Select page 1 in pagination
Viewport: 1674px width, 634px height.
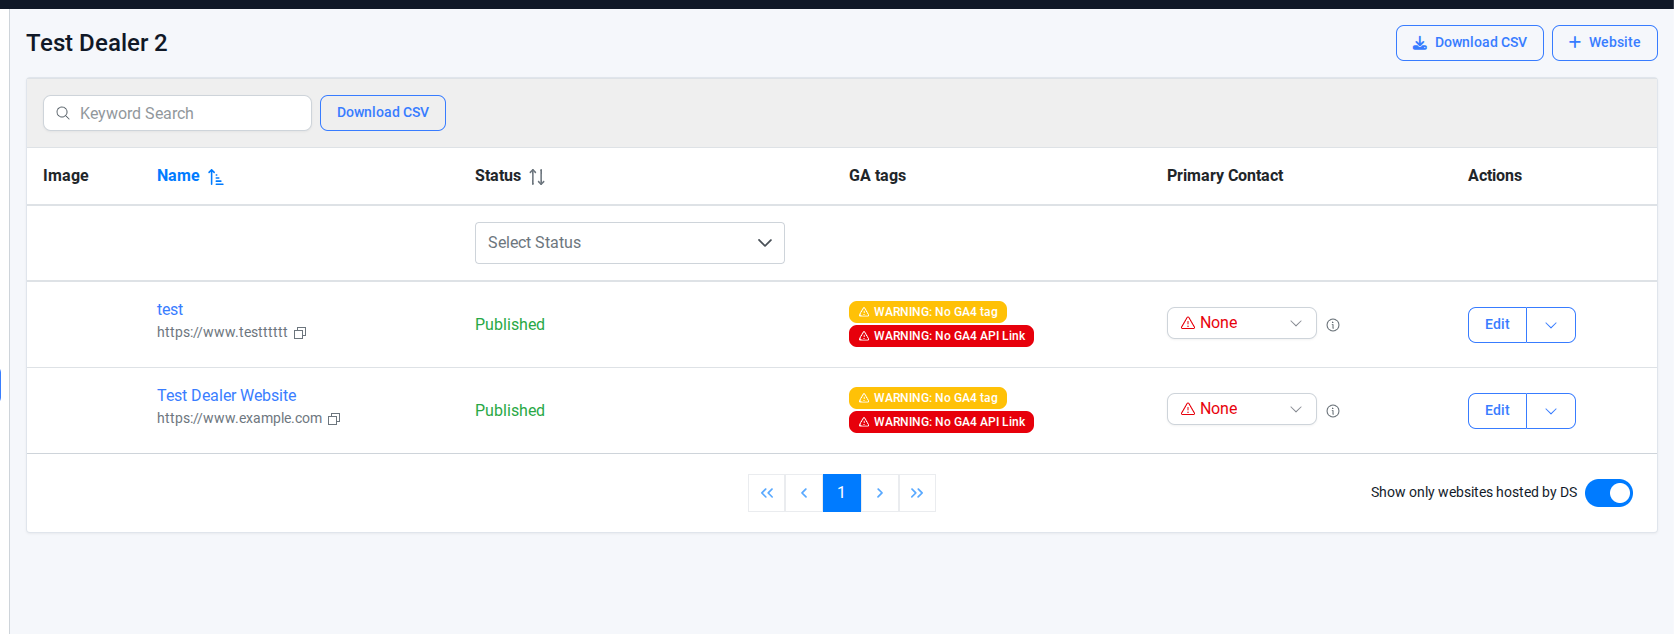(x=842, y=493)
